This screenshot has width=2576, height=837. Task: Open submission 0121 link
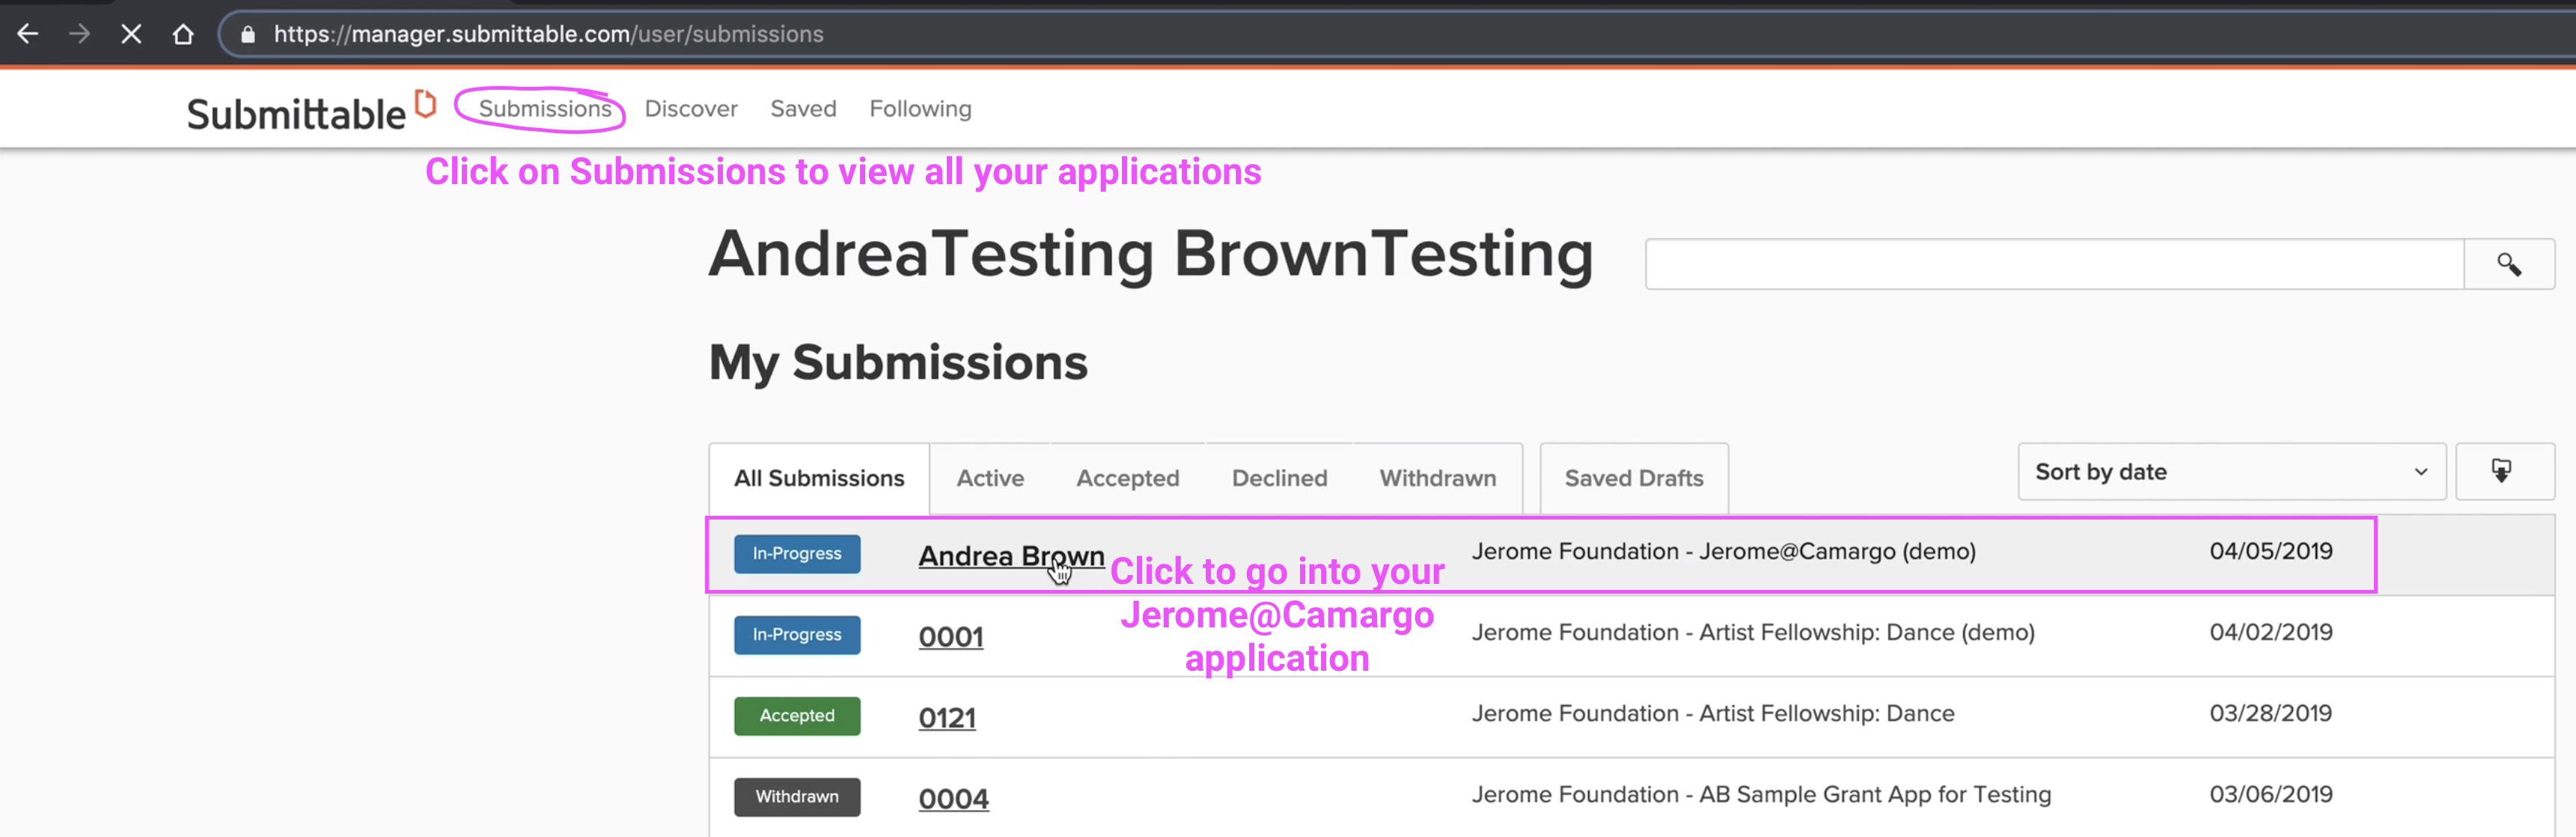click(947, 717)
